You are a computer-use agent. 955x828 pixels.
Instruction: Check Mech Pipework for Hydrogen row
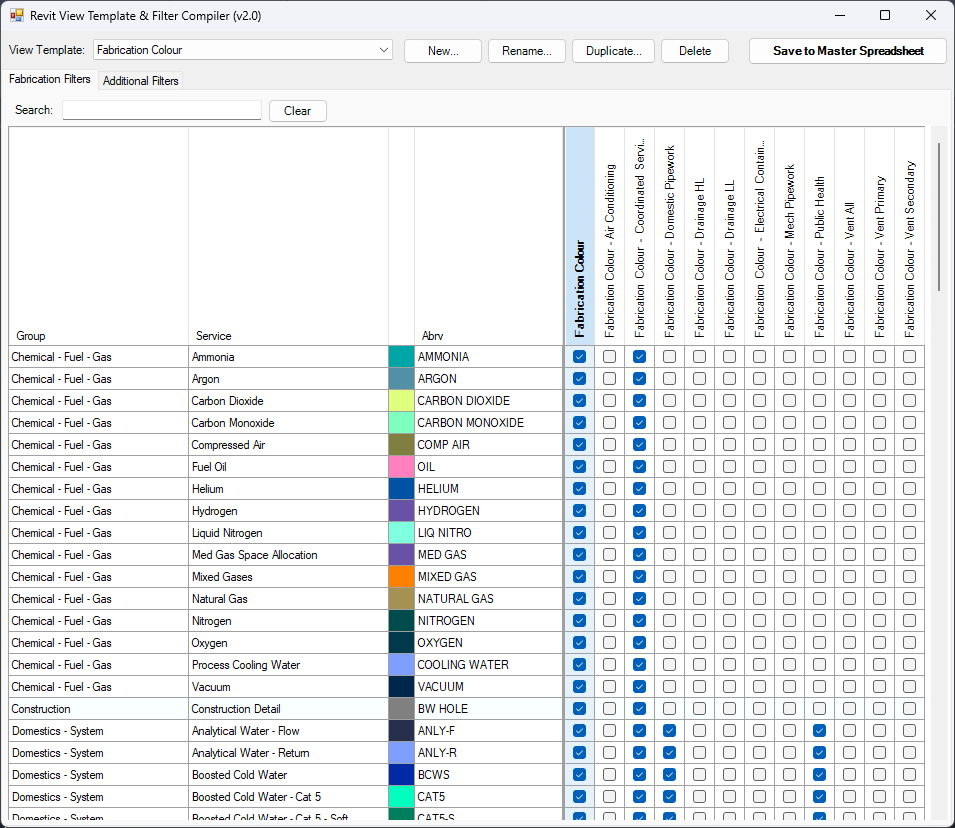point(789,511)
